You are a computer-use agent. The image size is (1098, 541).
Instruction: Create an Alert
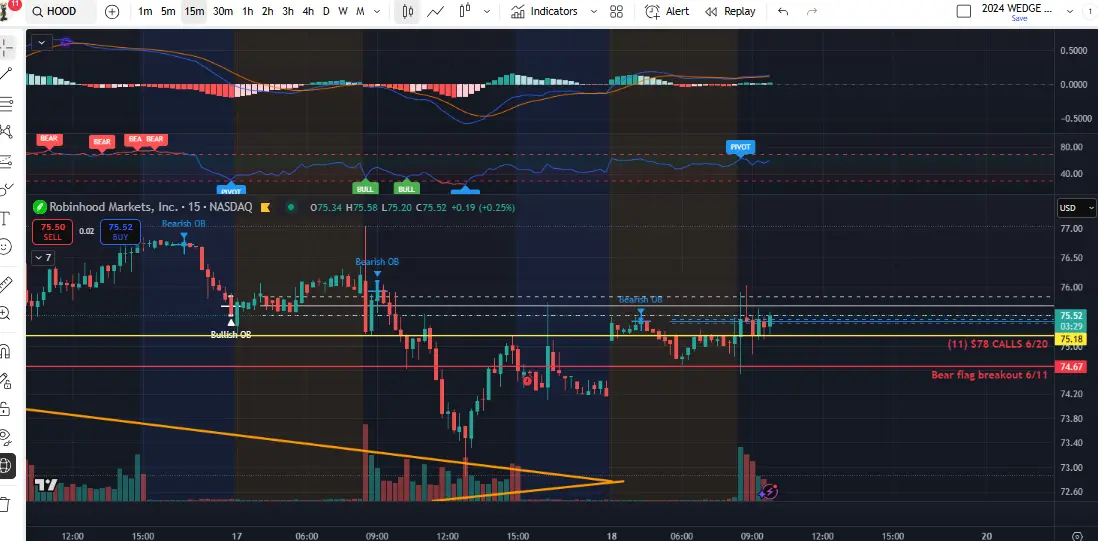667,11
